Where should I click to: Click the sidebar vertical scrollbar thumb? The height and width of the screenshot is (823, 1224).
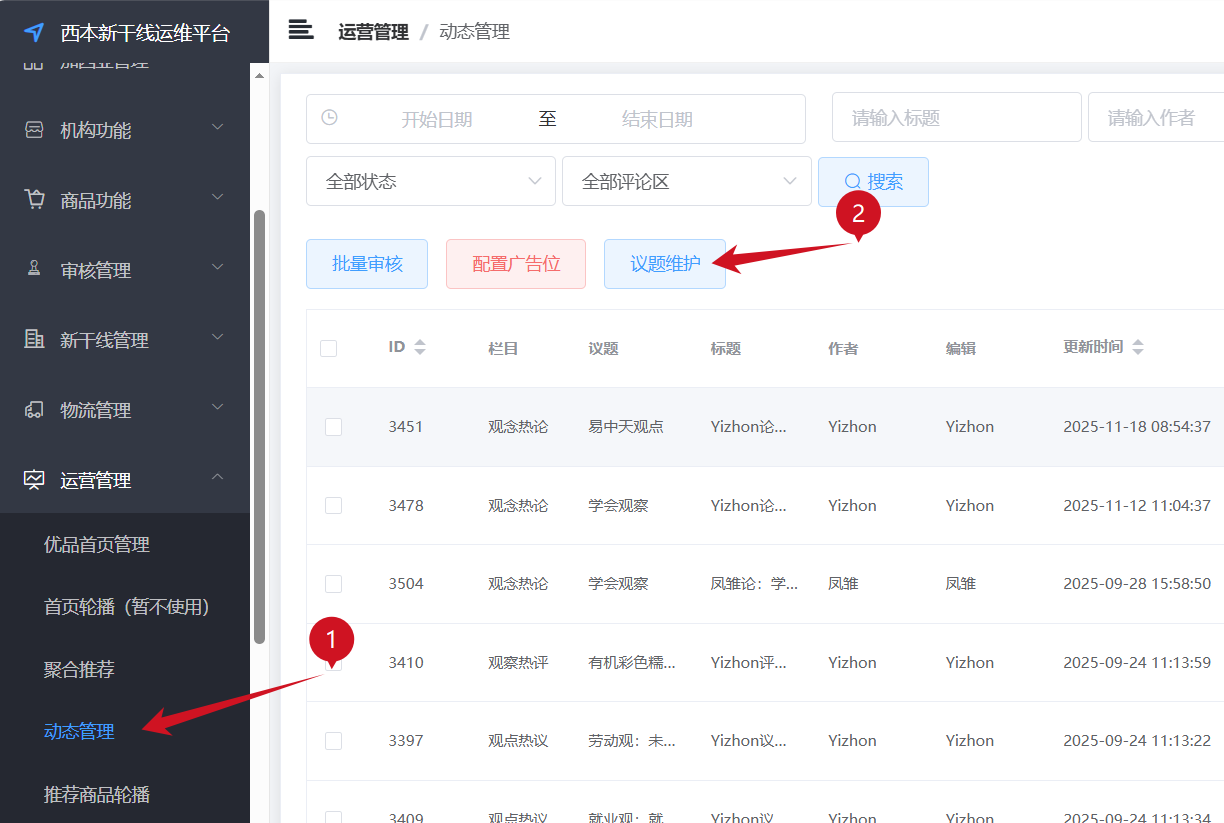[x=259, y=426]
